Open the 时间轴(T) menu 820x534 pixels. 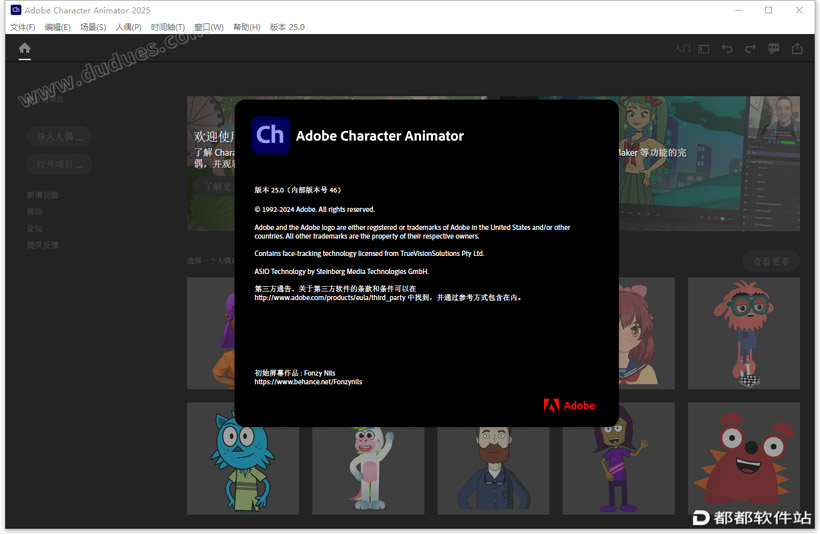pyautogui.click(x=168, y=27)
